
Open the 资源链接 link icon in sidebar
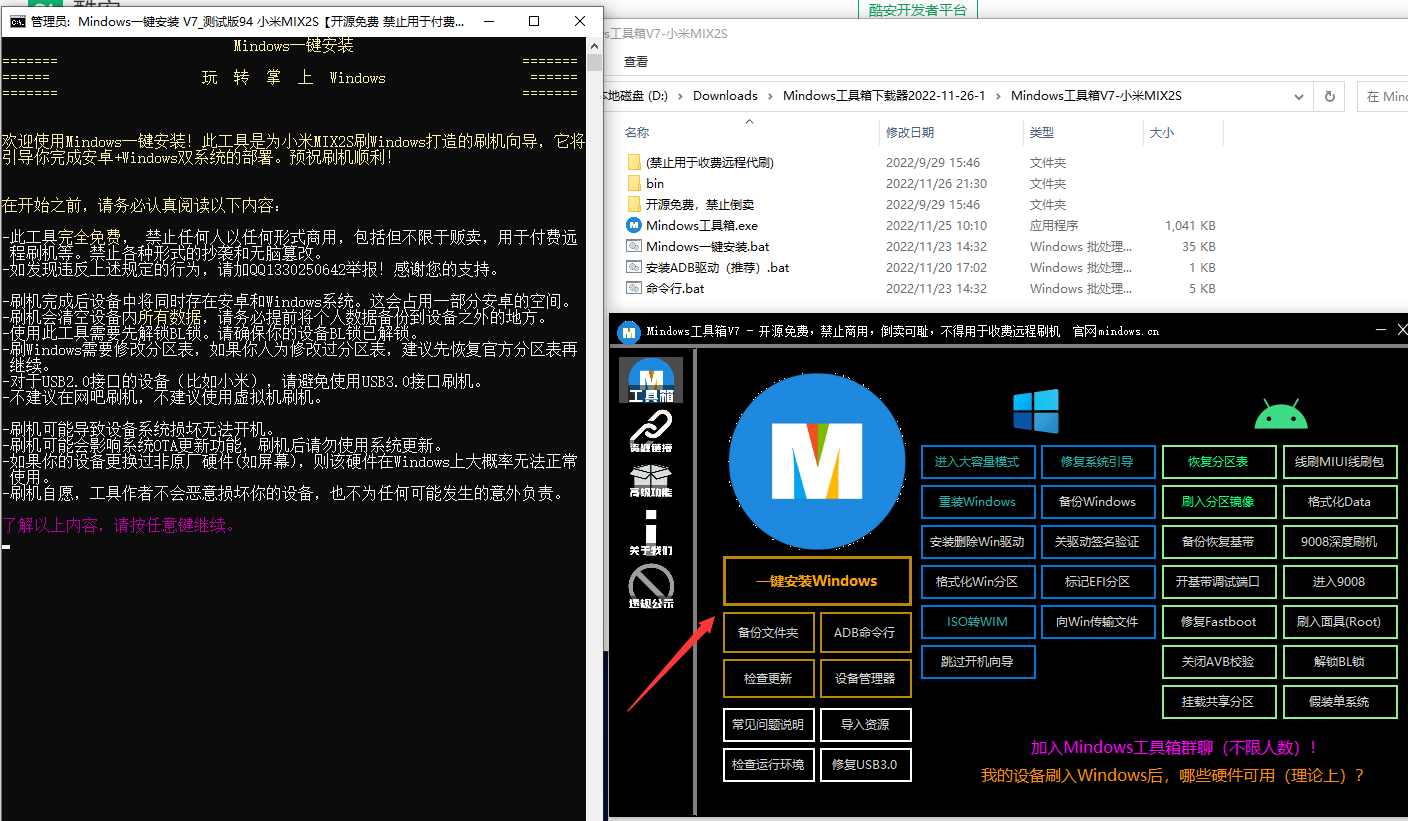[651, 432]
